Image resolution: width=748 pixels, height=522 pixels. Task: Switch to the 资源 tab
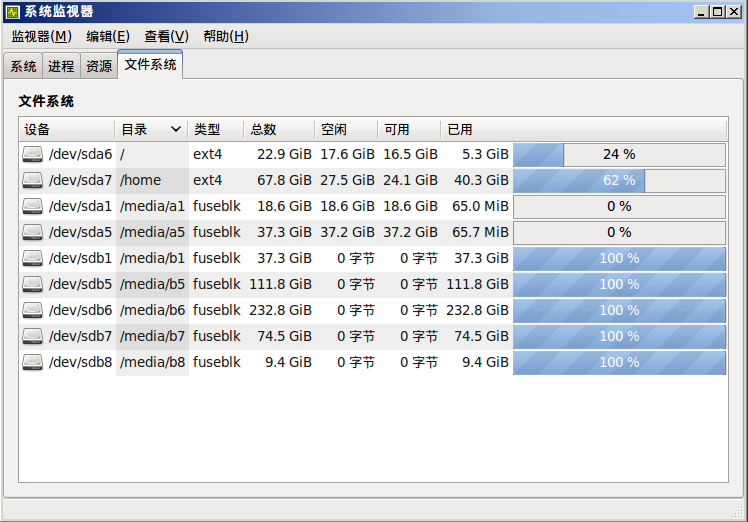pos(99,66)
